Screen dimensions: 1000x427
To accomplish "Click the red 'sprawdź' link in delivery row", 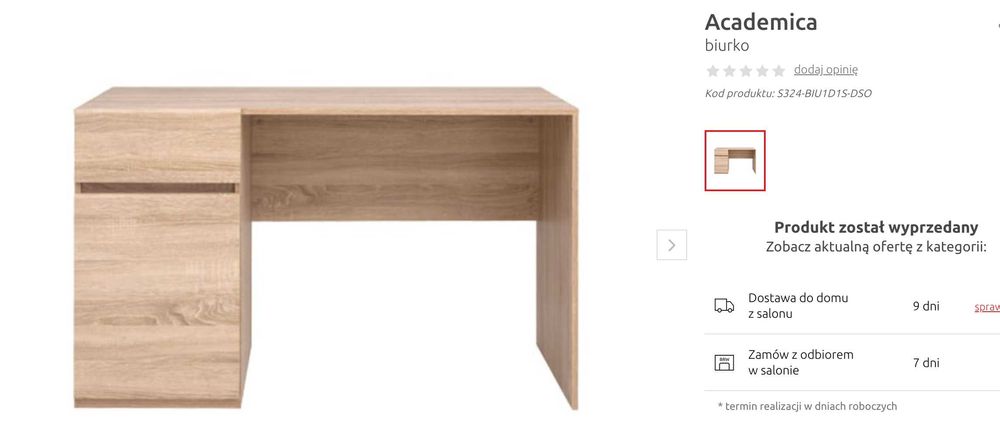I will click(987, 307).
